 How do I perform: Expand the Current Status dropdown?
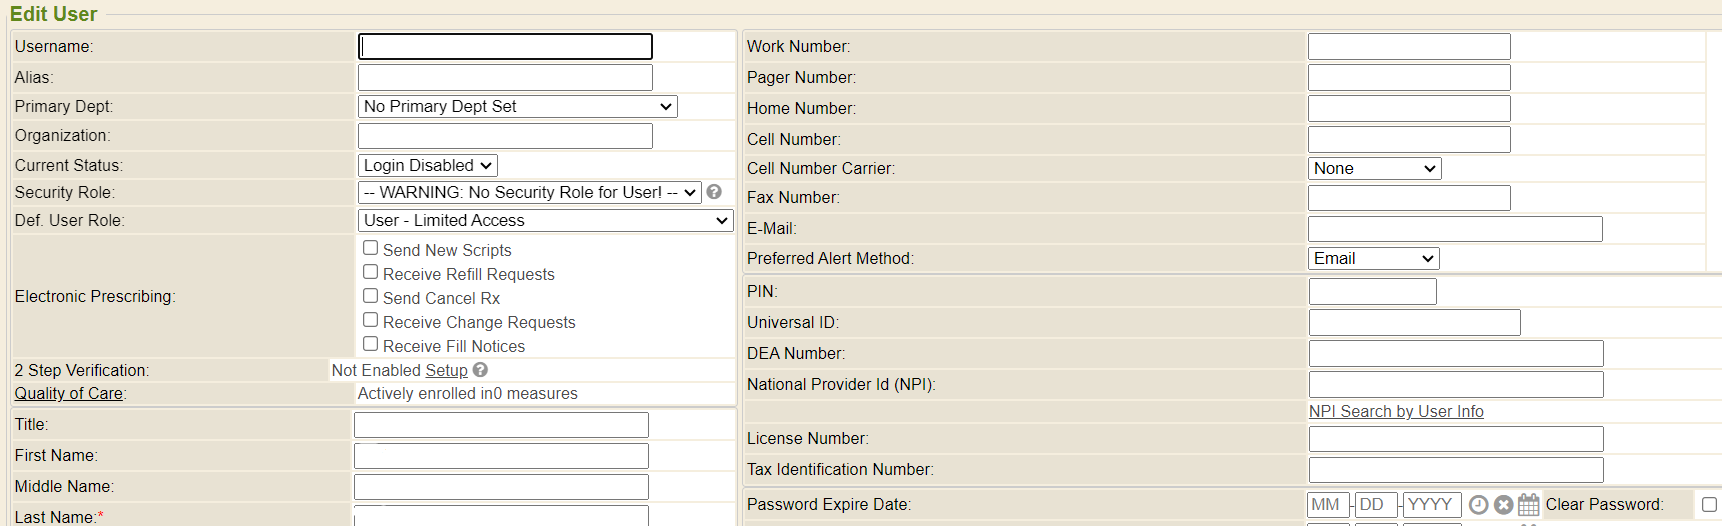[427, 166]
